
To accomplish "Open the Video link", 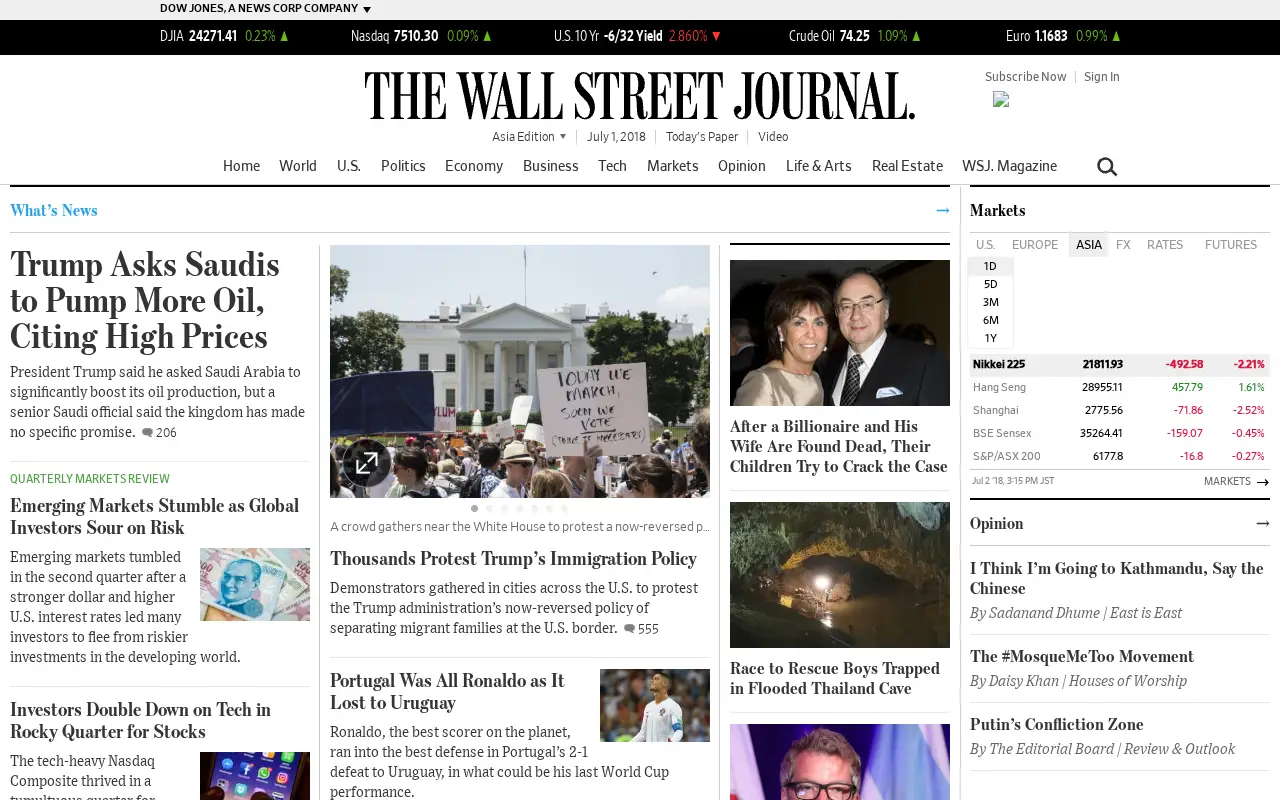I will coord(773,137).
